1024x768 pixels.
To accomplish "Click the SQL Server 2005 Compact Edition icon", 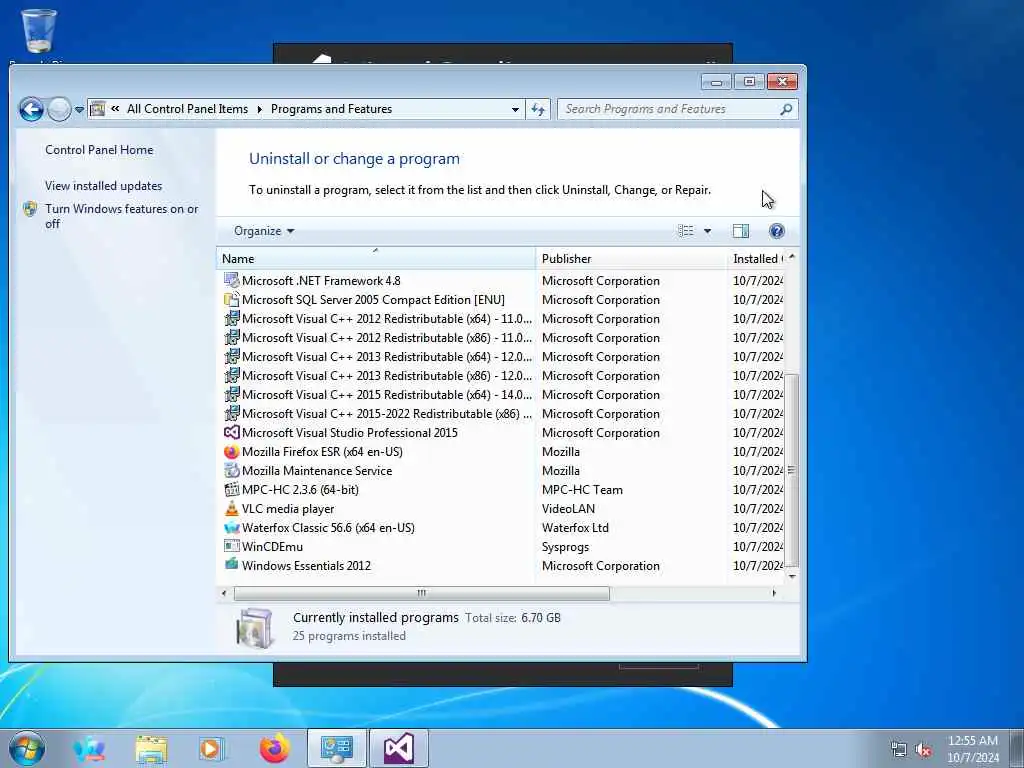I will click(x=232, y=299).
